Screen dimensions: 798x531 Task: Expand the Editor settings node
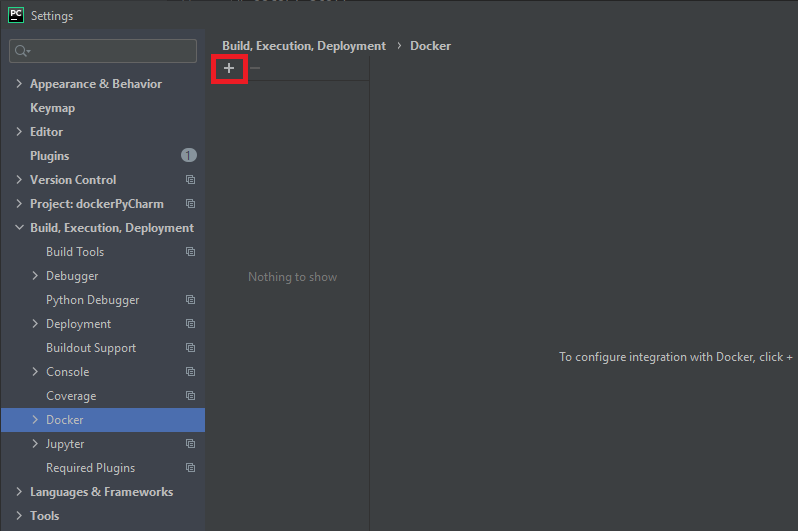coord(19,131)
